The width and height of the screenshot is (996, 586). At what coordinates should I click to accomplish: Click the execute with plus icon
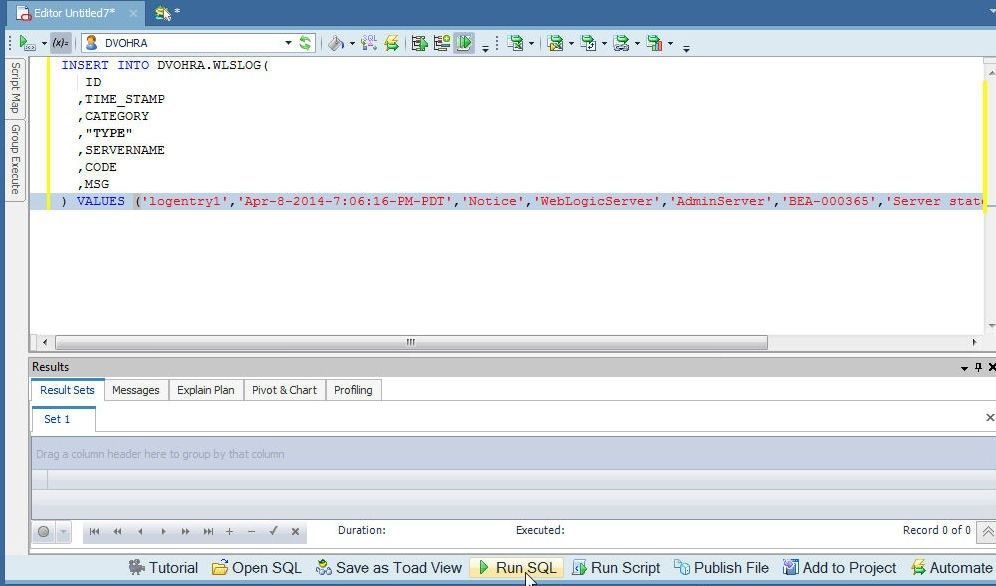(441, 43)
